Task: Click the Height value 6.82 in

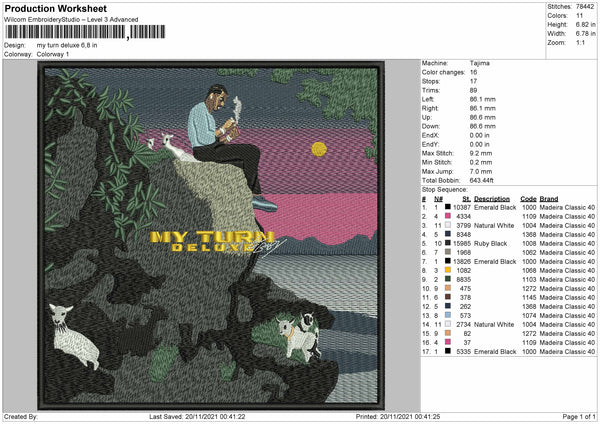Action: (585, 24)
